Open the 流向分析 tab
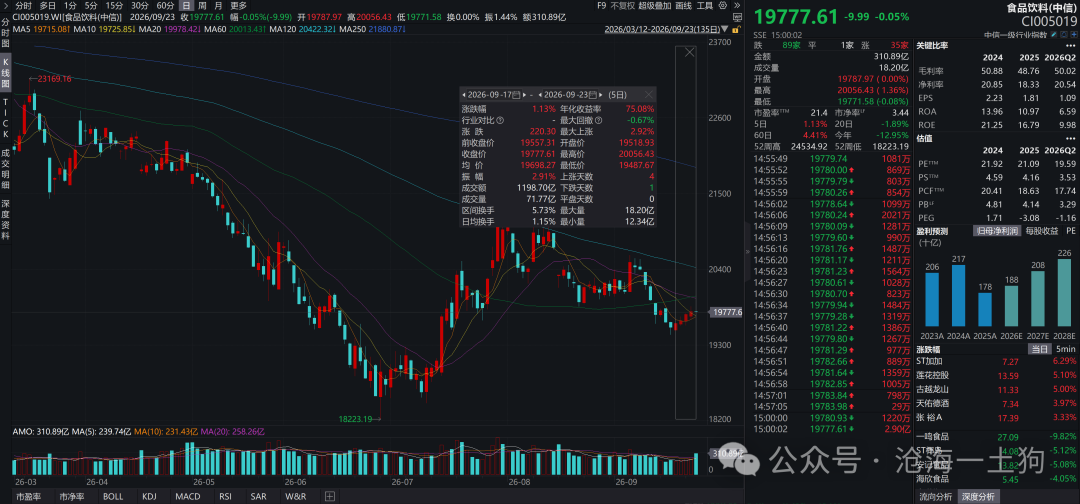The image size is (1080, 504). [x=935, y=496]
